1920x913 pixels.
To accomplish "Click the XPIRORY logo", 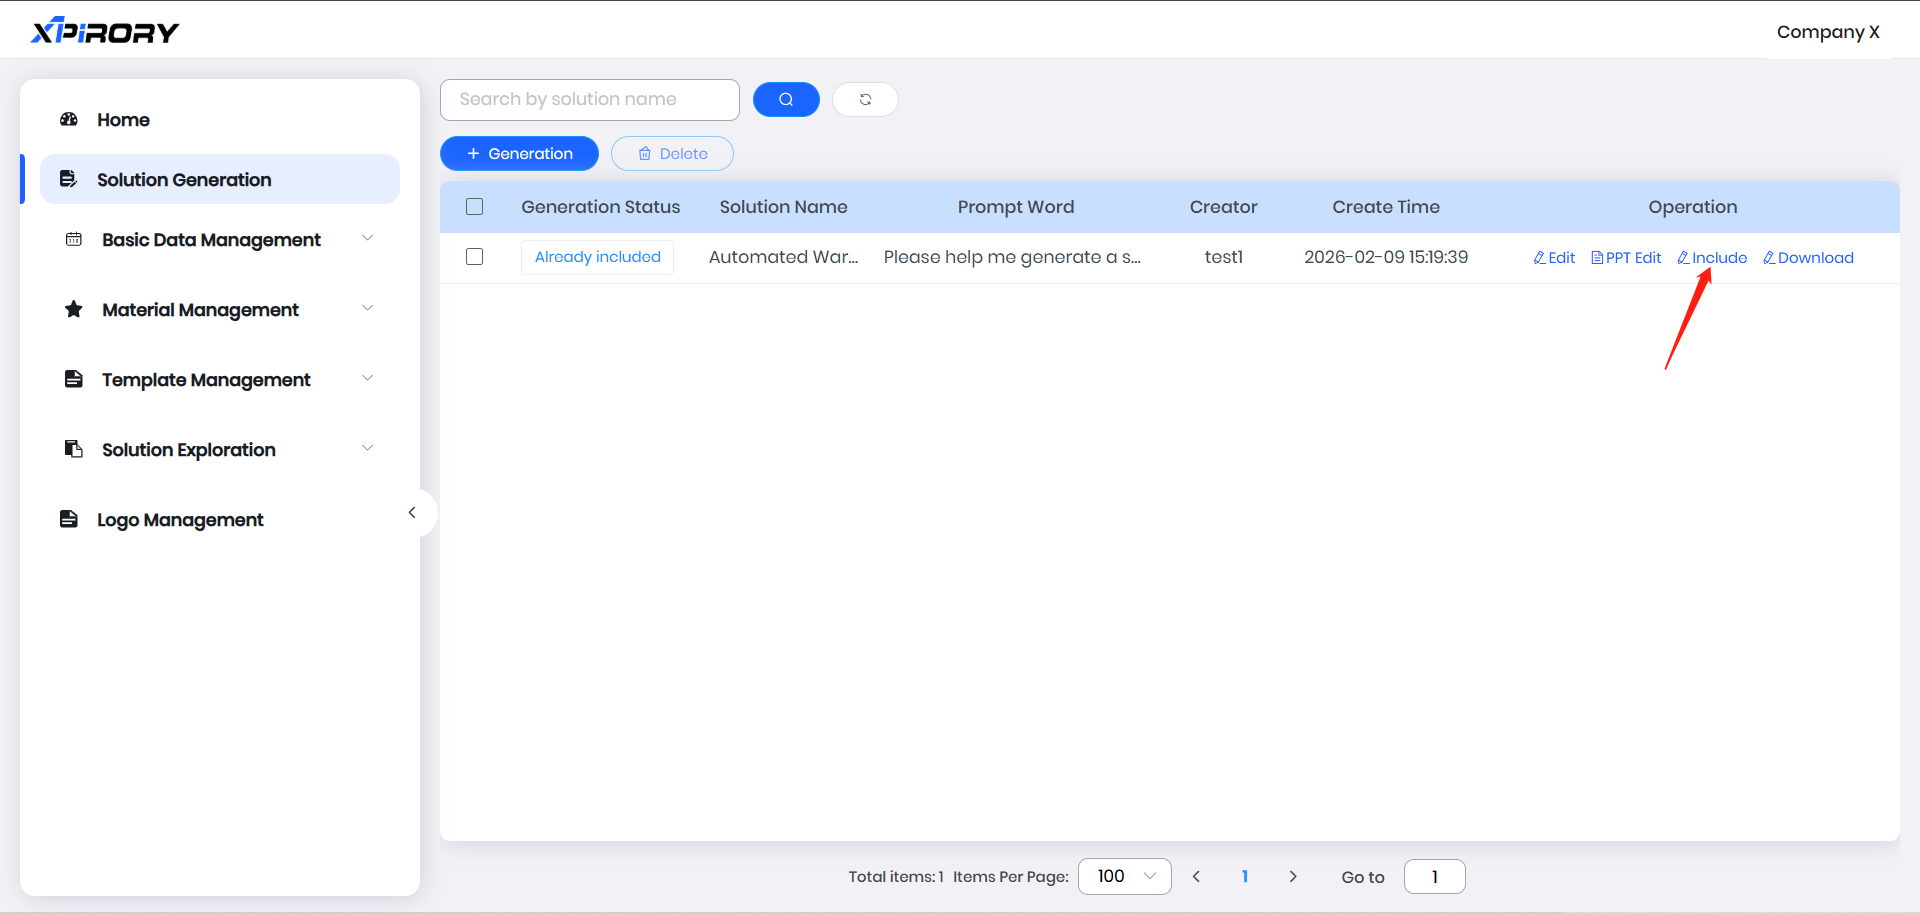I will [x=105, y=32].
